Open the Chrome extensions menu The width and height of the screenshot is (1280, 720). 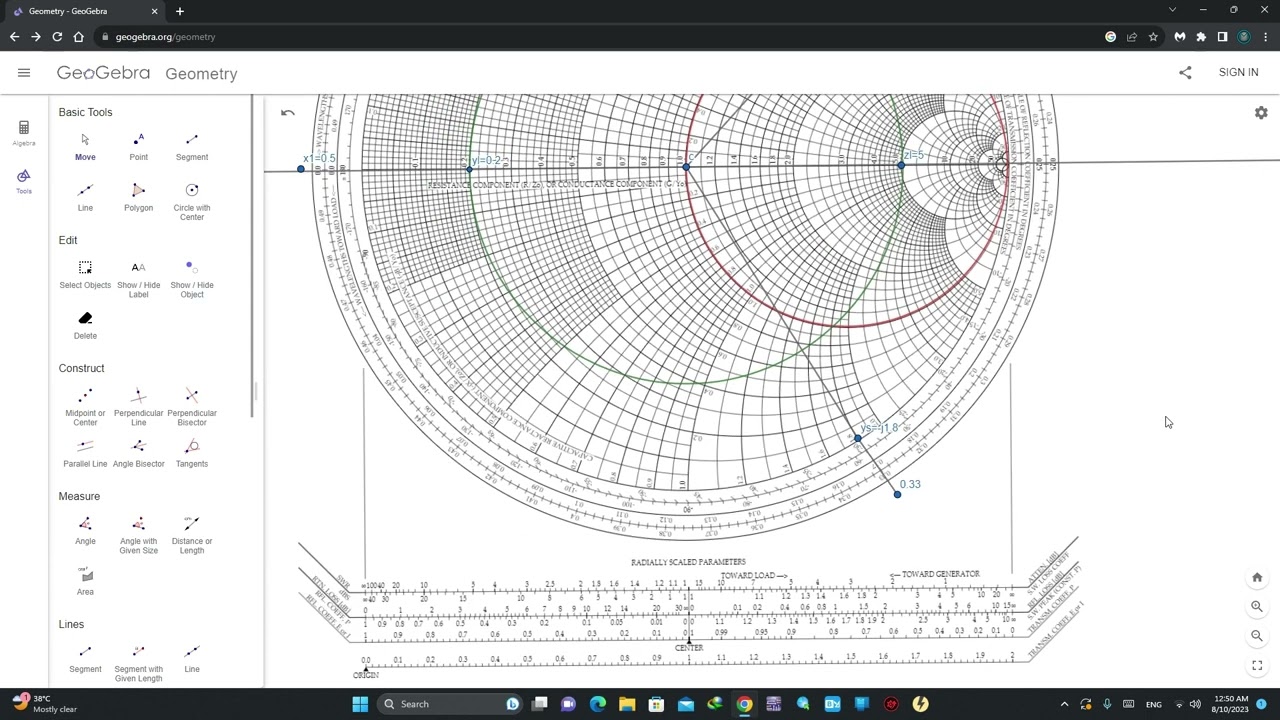click(x=1201, y=37)
